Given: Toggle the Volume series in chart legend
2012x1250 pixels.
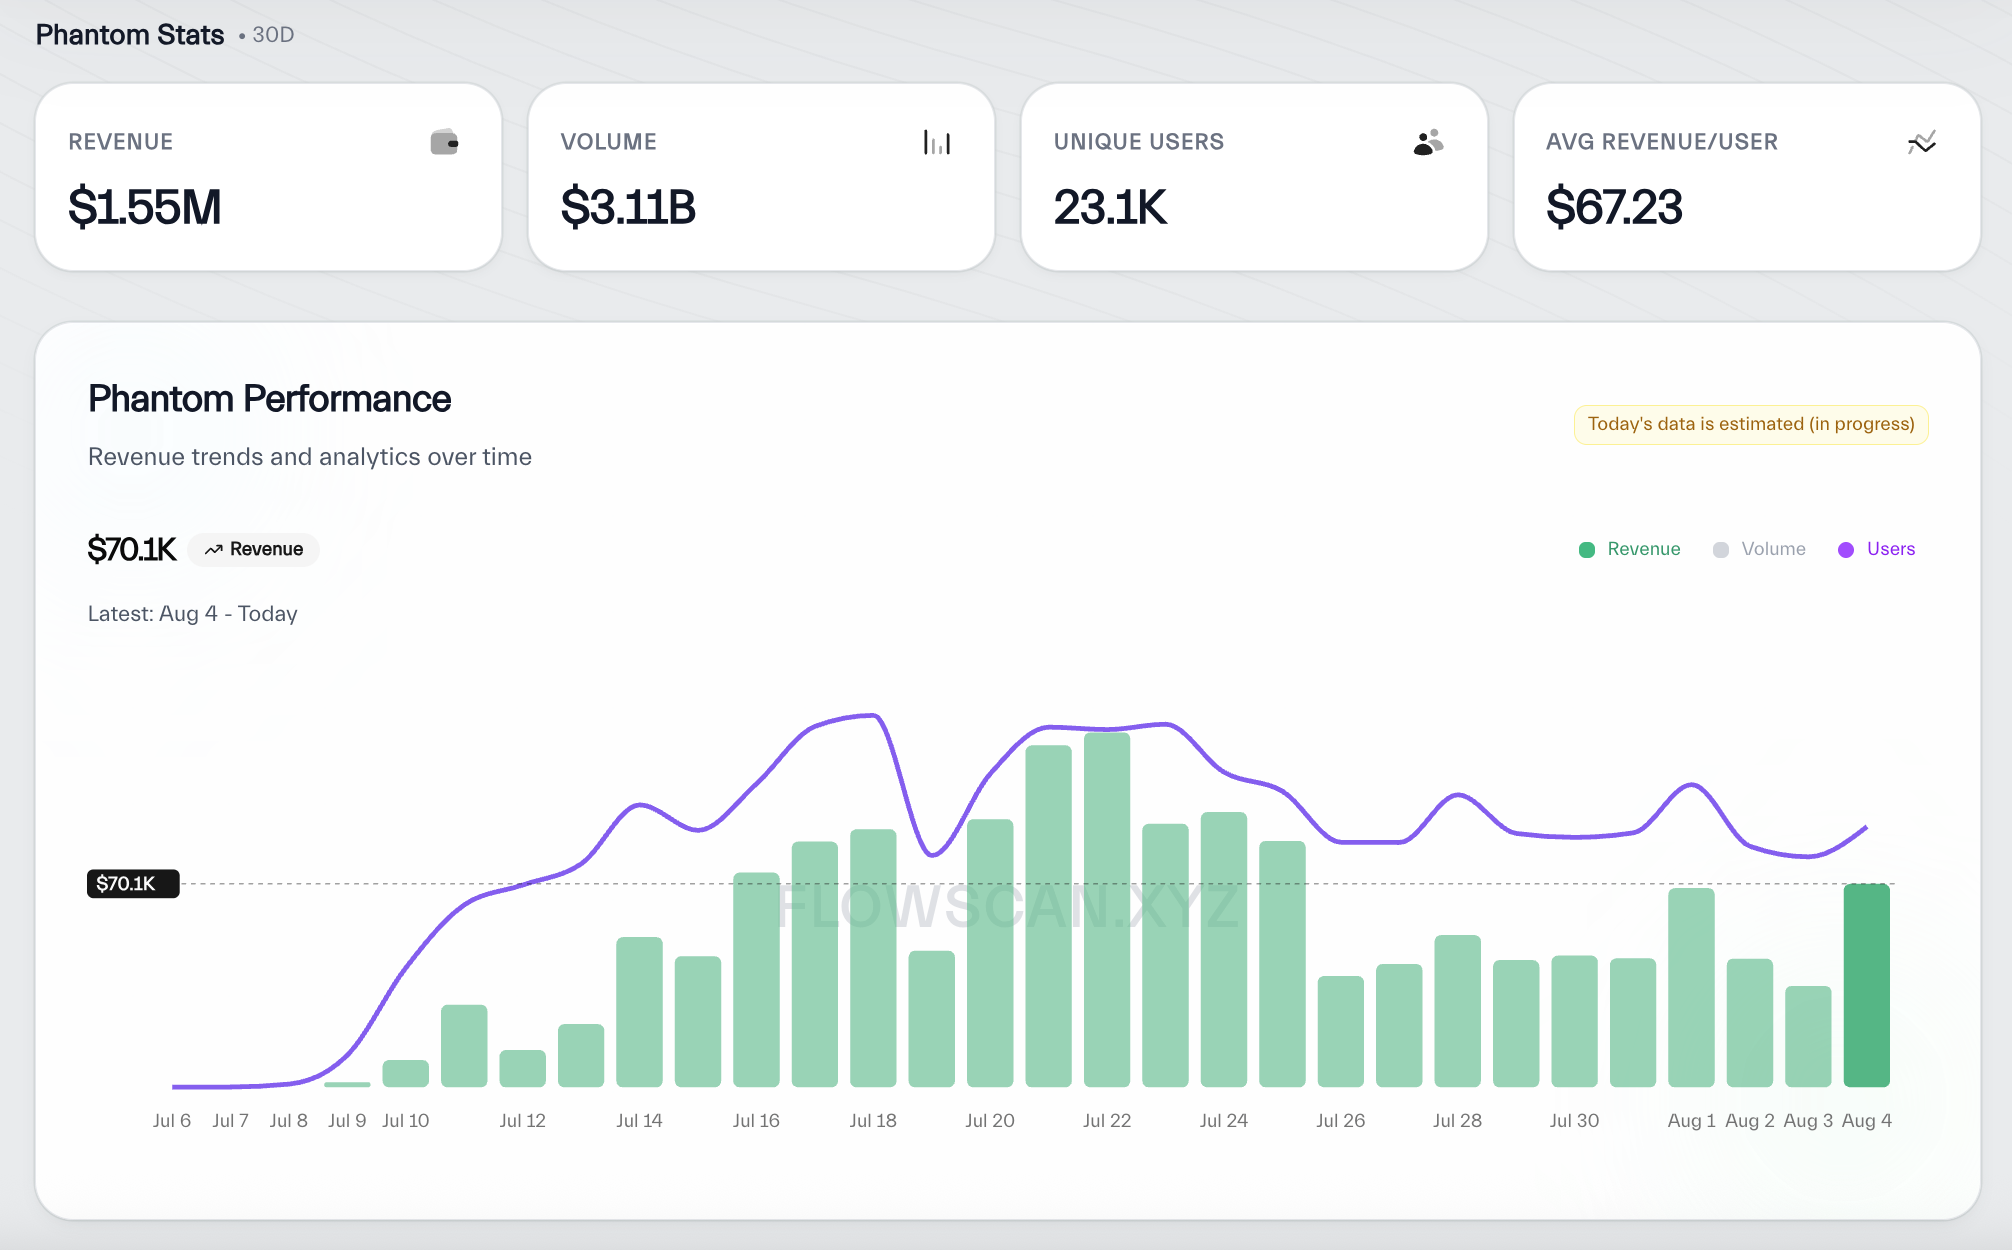Looking at the screenshot, I should point(1772,549).
